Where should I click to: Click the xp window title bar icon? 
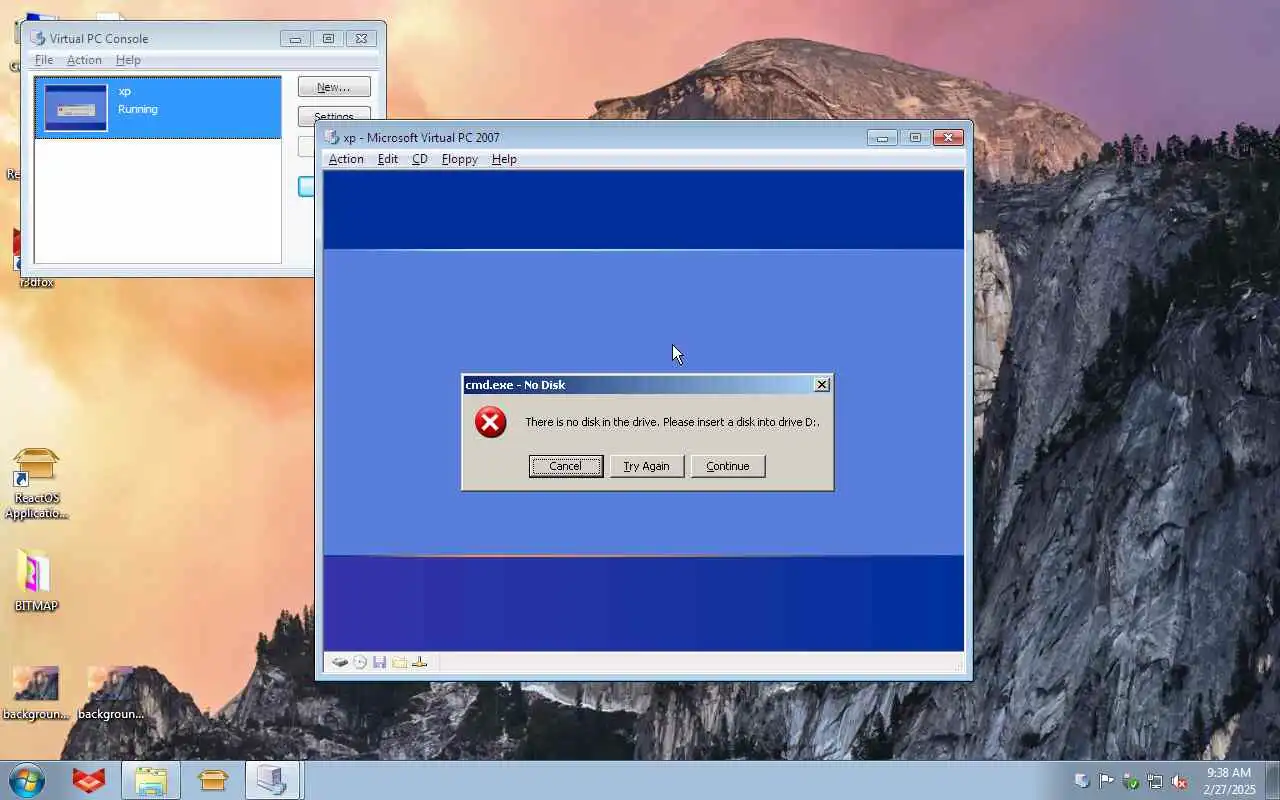click(x=332, y=138)
